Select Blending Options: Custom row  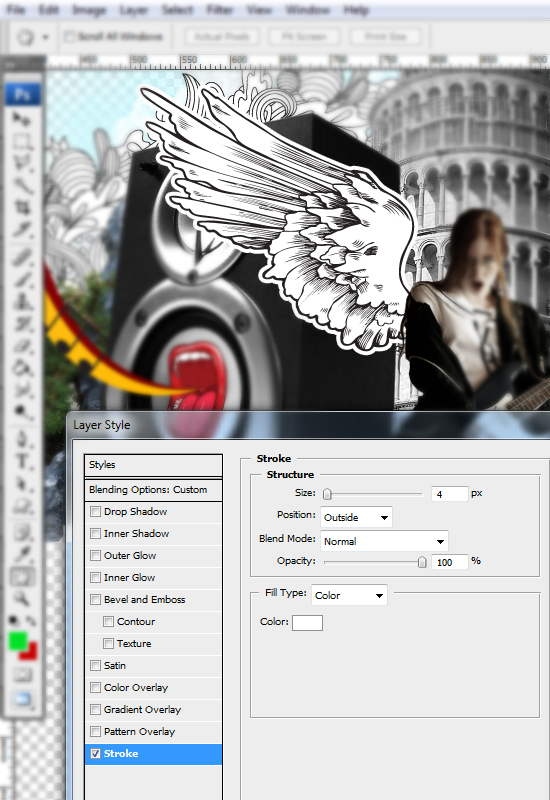tap(153, 490)
